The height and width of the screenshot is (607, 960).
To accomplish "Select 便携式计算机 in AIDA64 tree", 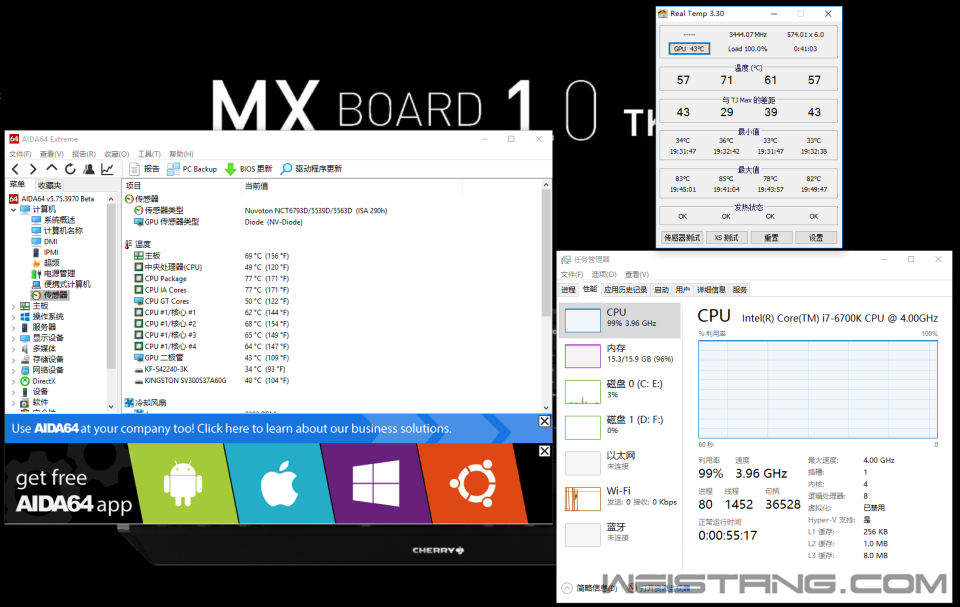I will tap(61, 284).
